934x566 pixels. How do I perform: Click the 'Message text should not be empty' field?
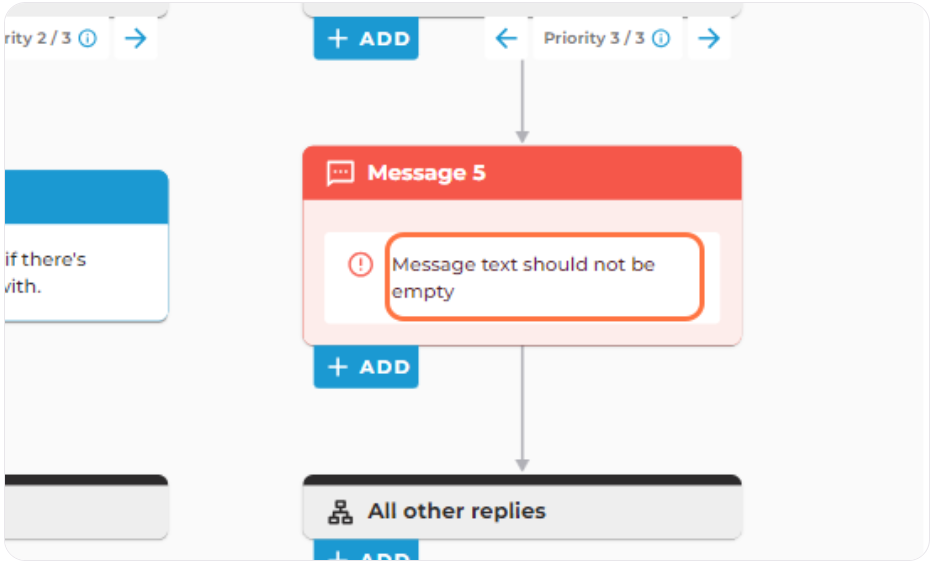544,278
